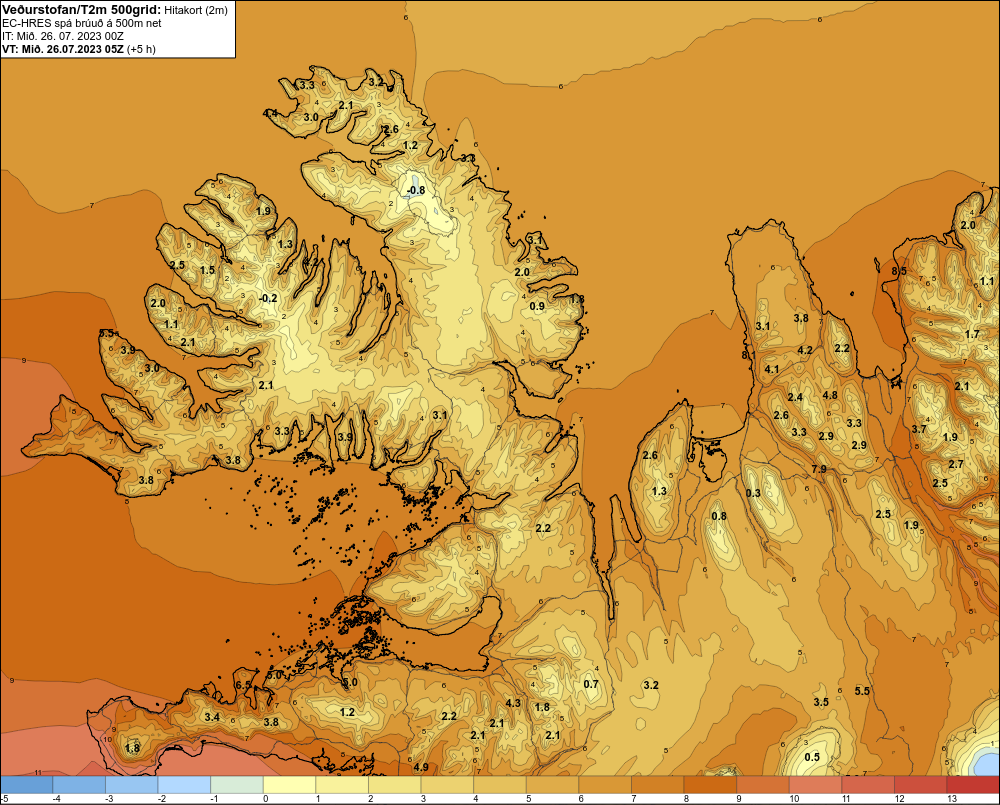Screen dimensions: 1000x805
Task: Click the pale yellow swatch between 0 and 1
Action: click(x=290, y=785)
